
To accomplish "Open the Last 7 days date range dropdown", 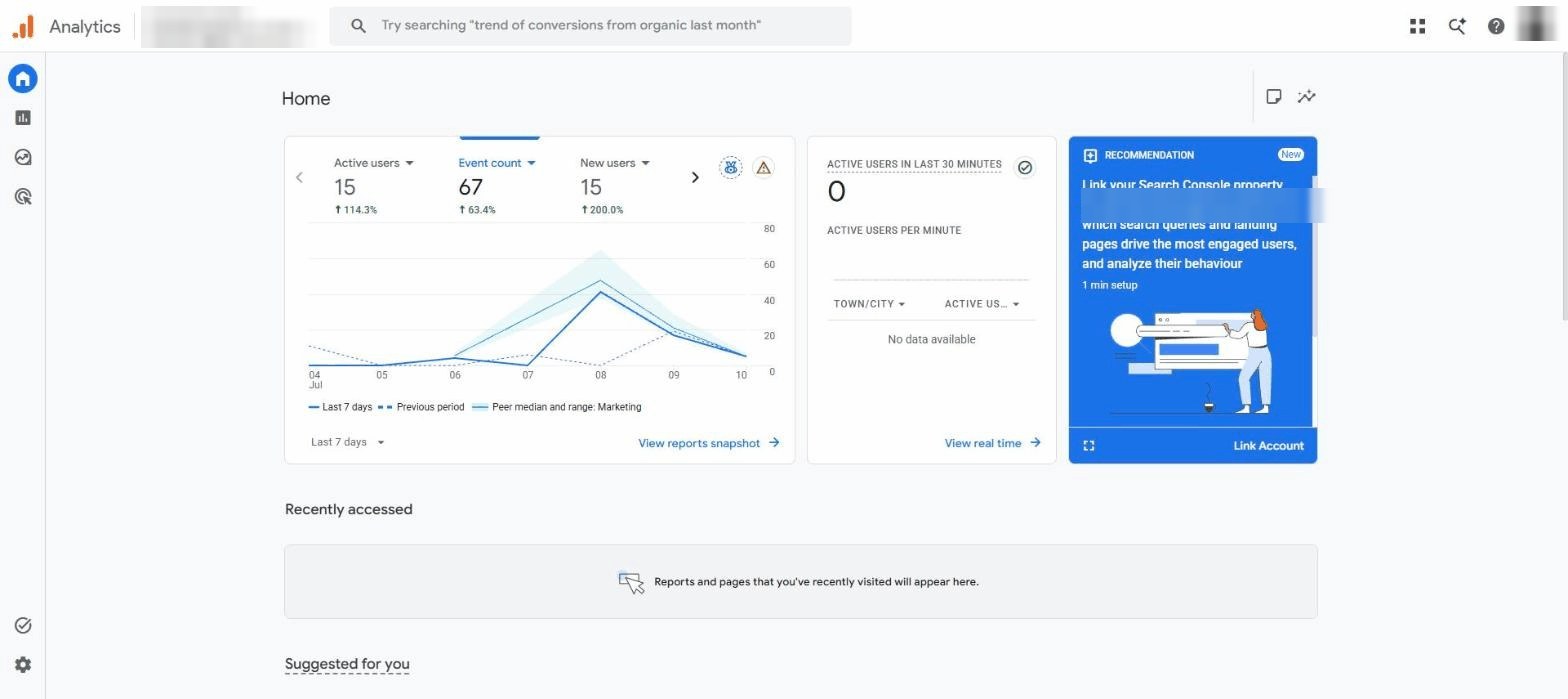I will (x=348, y=442).
